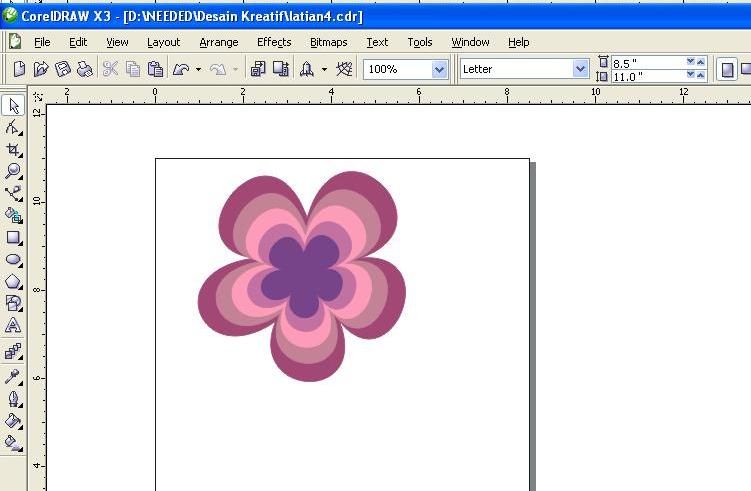The height and width of the screenshot is (491, 751).
Task: Click the dark purple flower center
Action: pyautogui.click(x=303, y=275)
